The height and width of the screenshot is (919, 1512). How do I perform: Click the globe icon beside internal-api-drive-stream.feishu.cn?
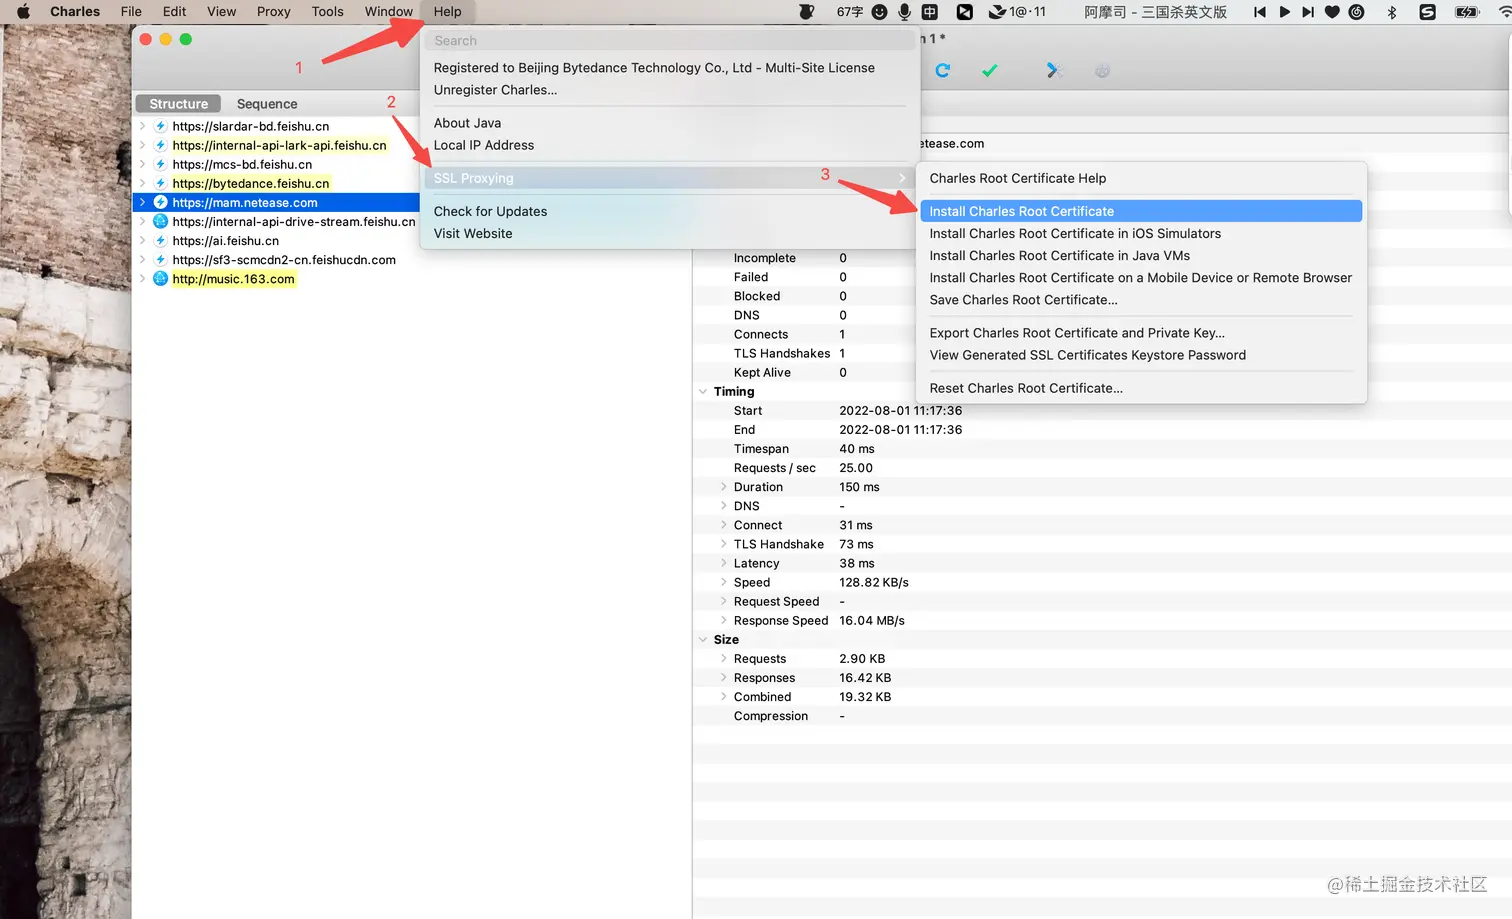pyautogui.click(x=160, y=221)
